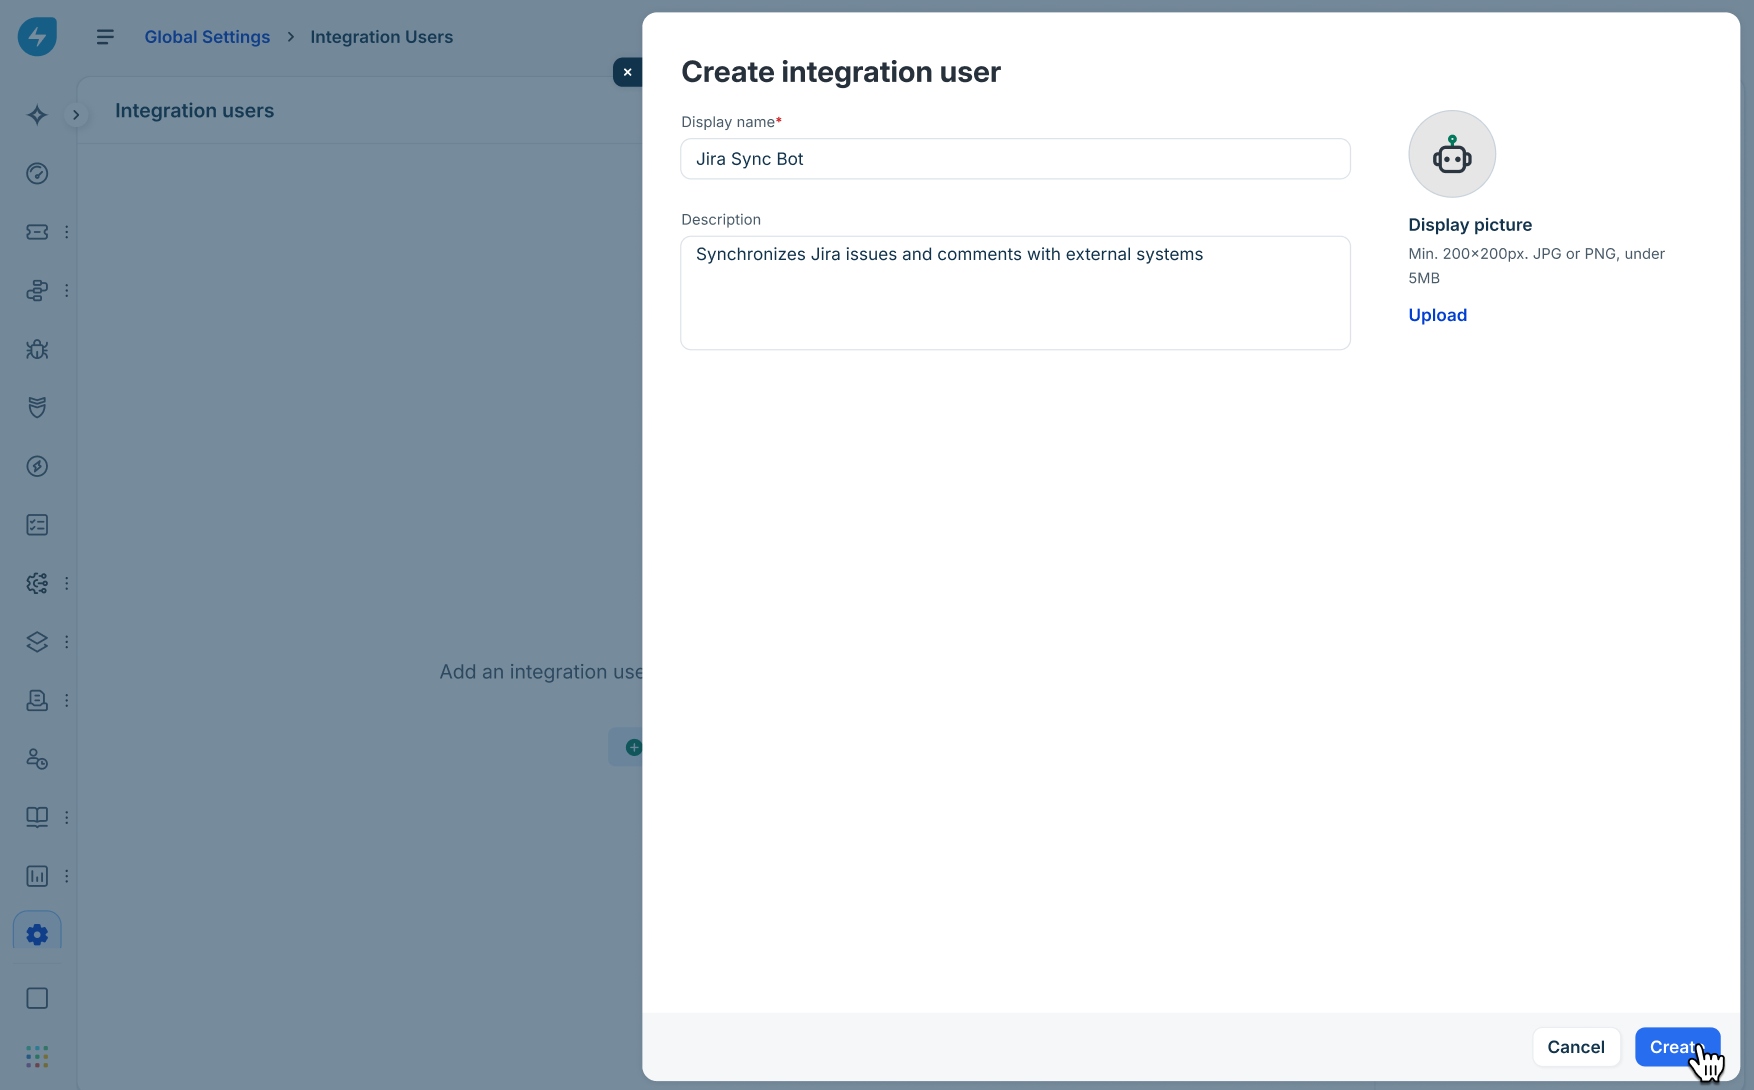Open the stamp approval icon in sidebar
The height and width of the screenshot is (1090, 1754).
[x=37, y=700]
